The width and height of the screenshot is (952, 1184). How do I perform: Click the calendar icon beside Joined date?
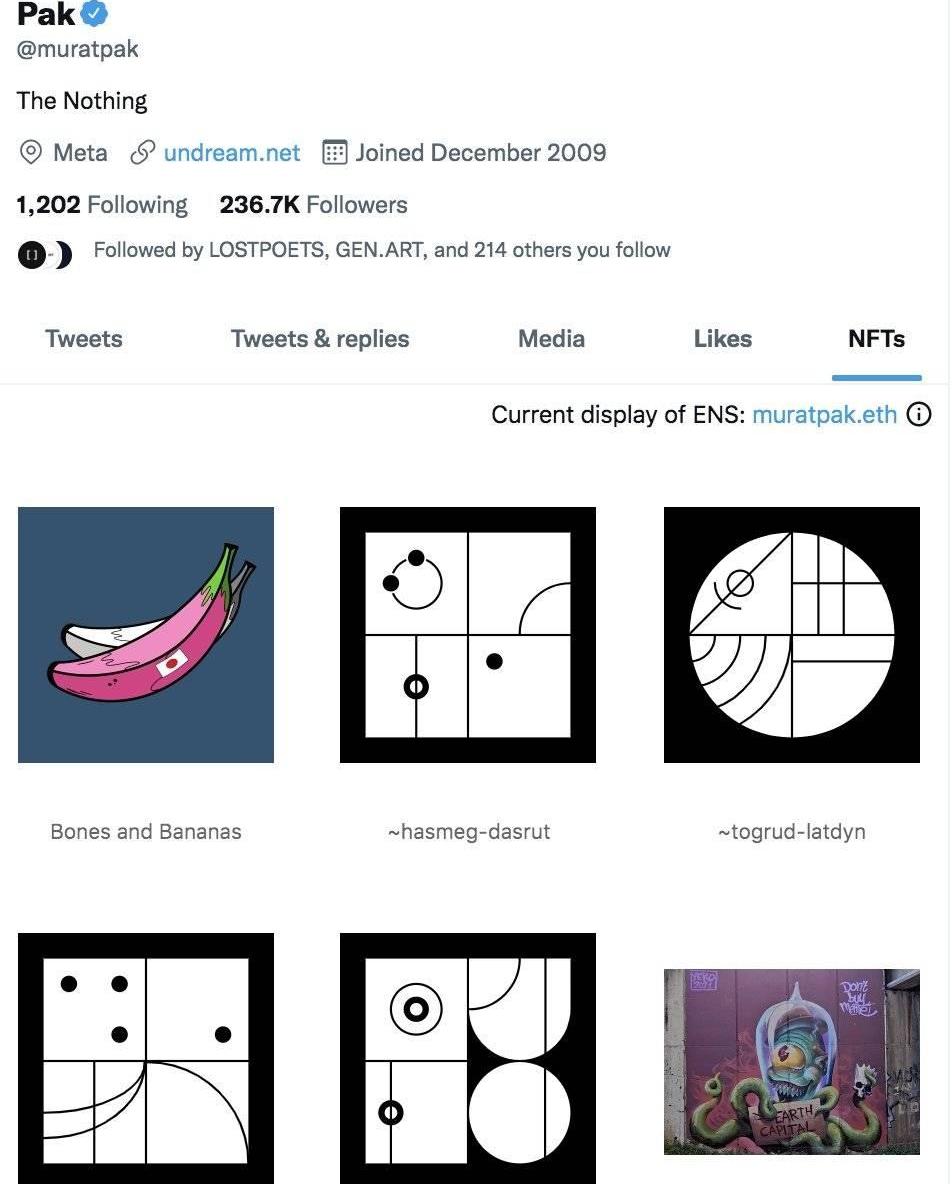[x=334, y=153]
